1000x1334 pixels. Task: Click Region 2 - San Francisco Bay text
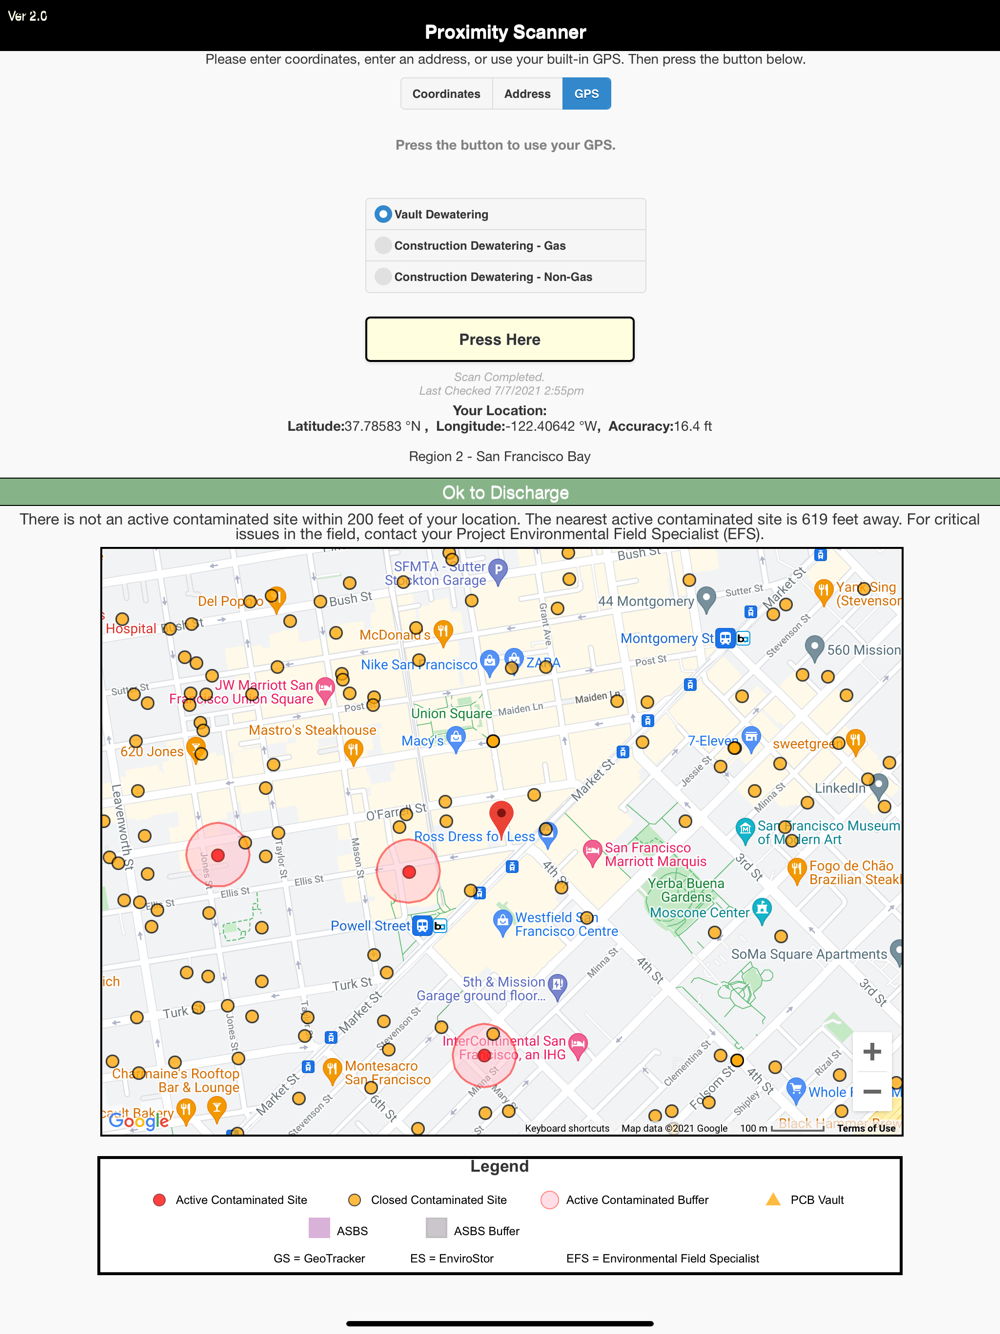(500, 456)
